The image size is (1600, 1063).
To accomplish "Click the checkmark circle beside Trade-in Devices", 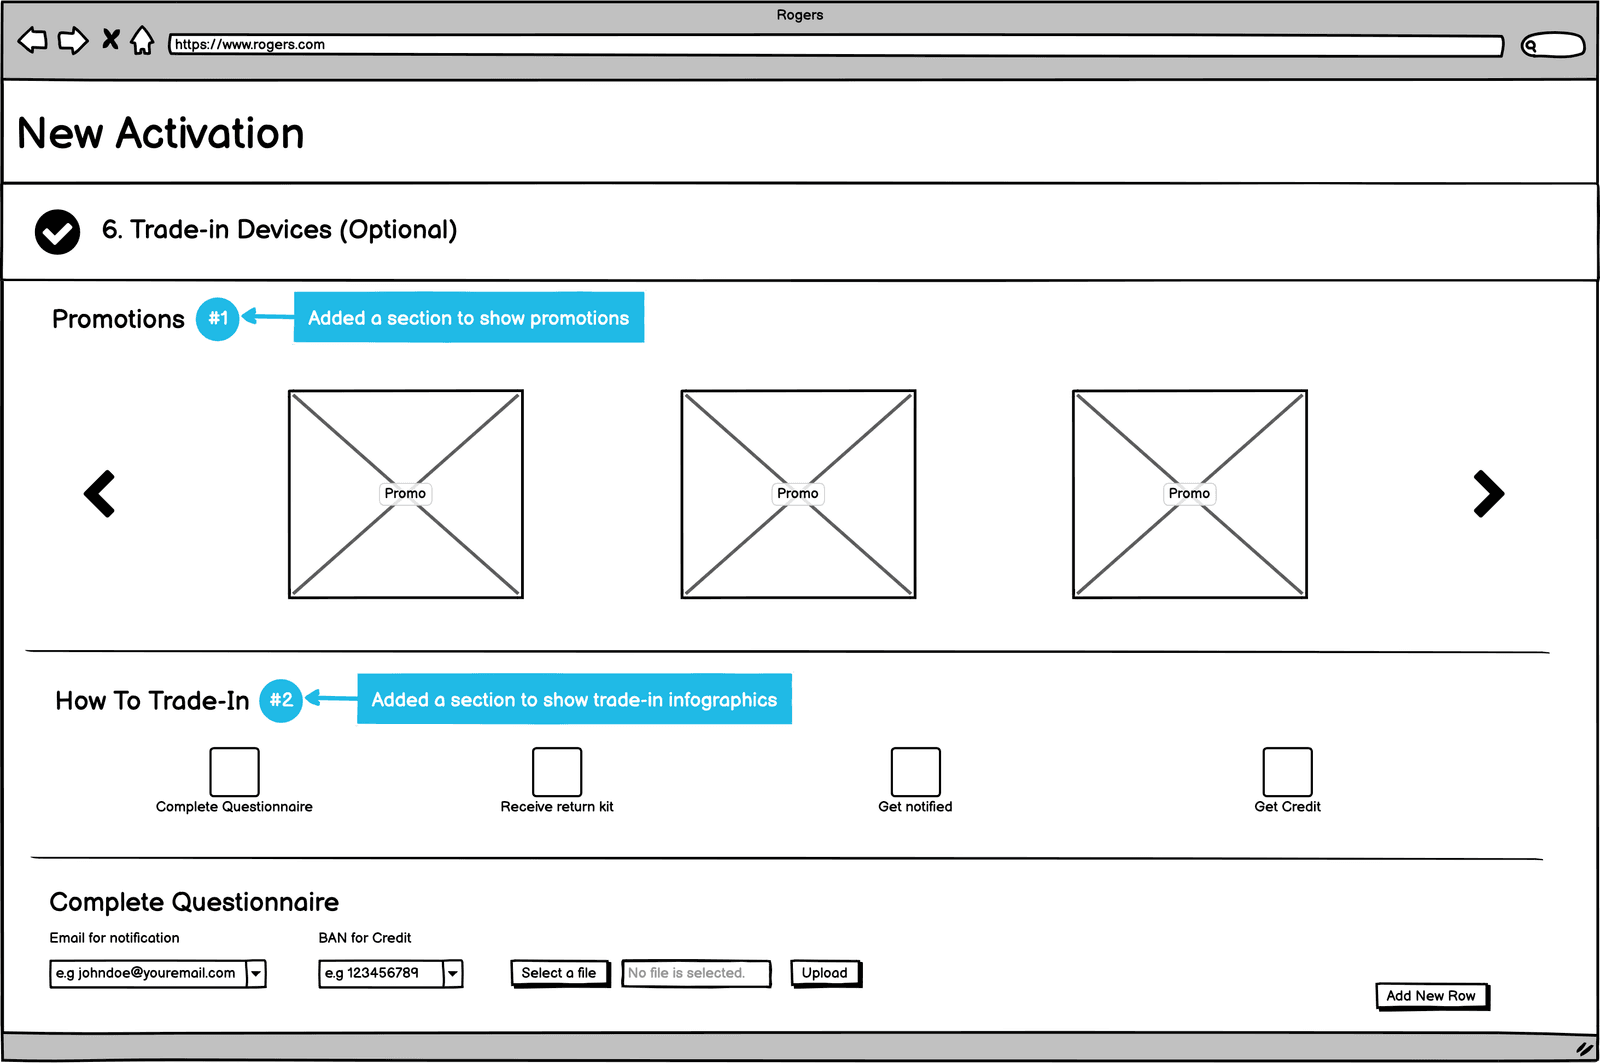I will pos(57,232).
